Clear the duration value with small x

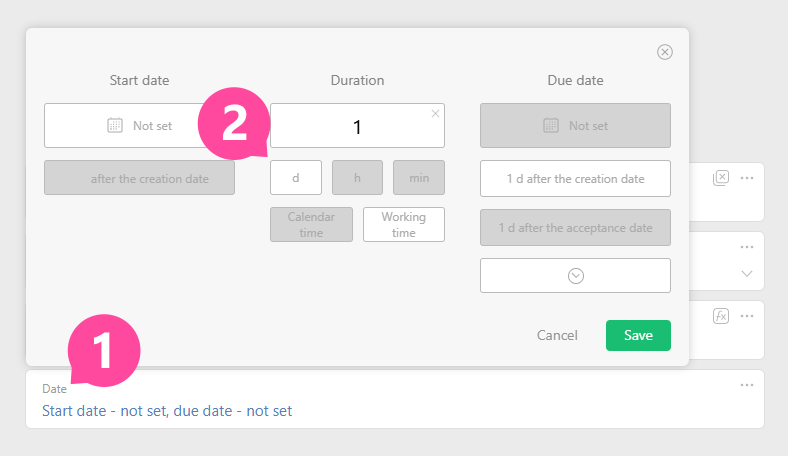[435, 114]
